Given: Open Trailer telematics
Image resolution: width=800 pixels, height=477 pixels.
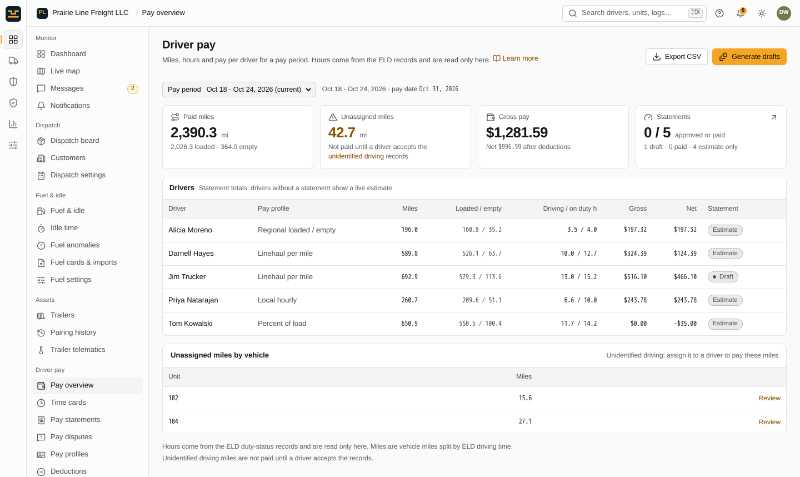Looking at the screenshot, I should coord(89,349).
